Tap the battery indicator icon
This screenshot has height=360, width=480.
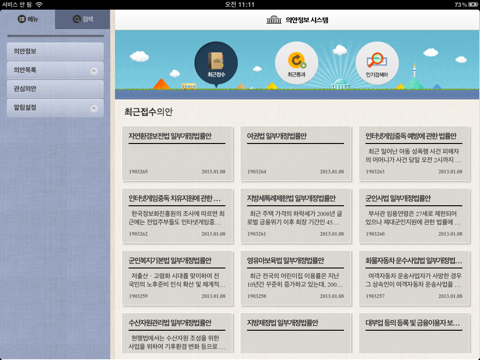473,4
